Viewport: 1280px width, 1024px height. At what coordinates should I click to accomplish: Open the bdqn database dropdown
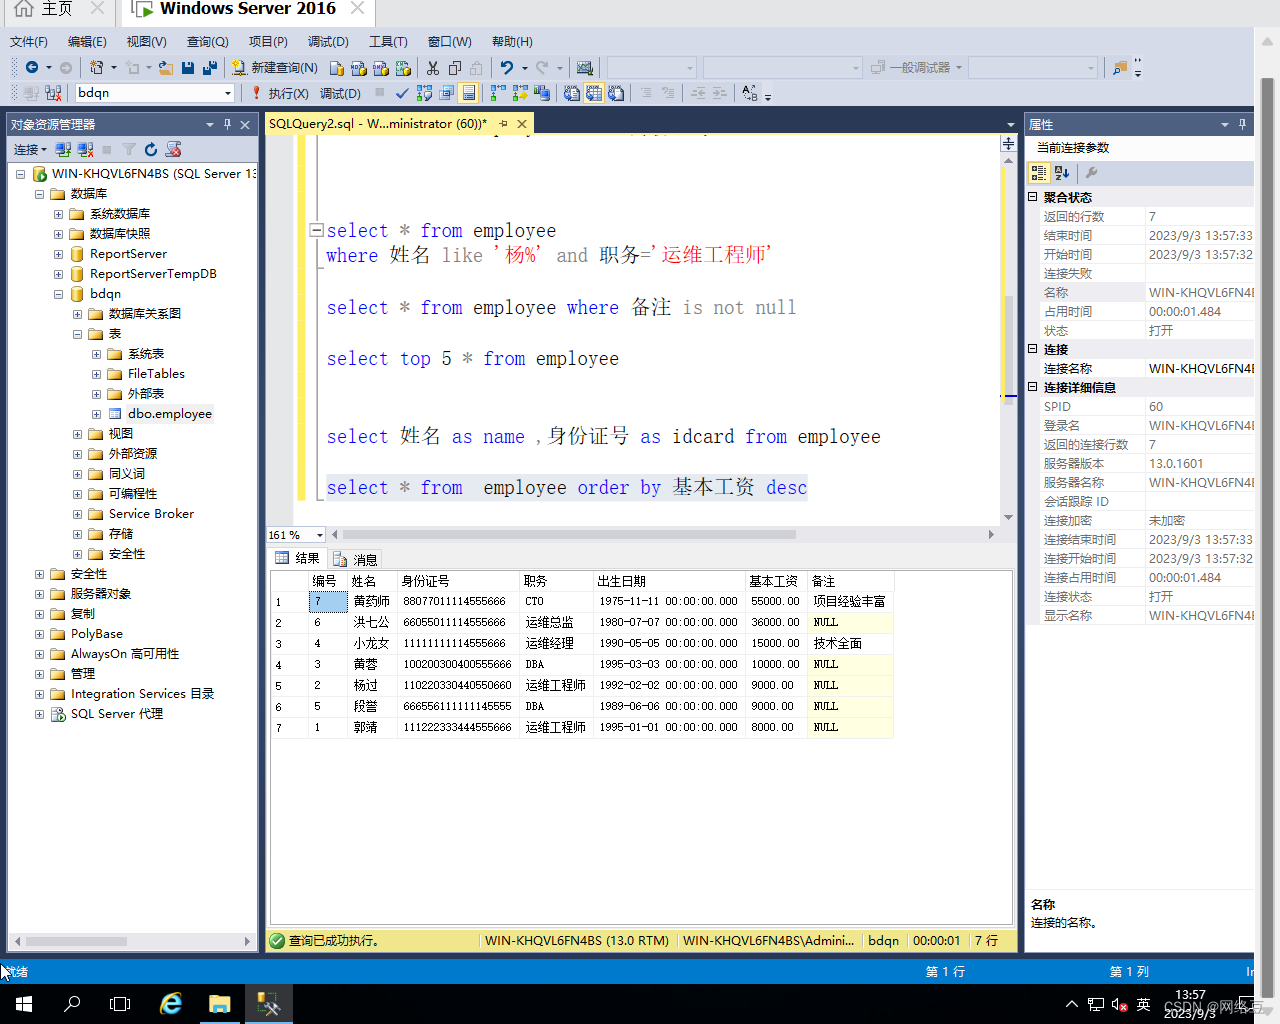coord(228,93)
